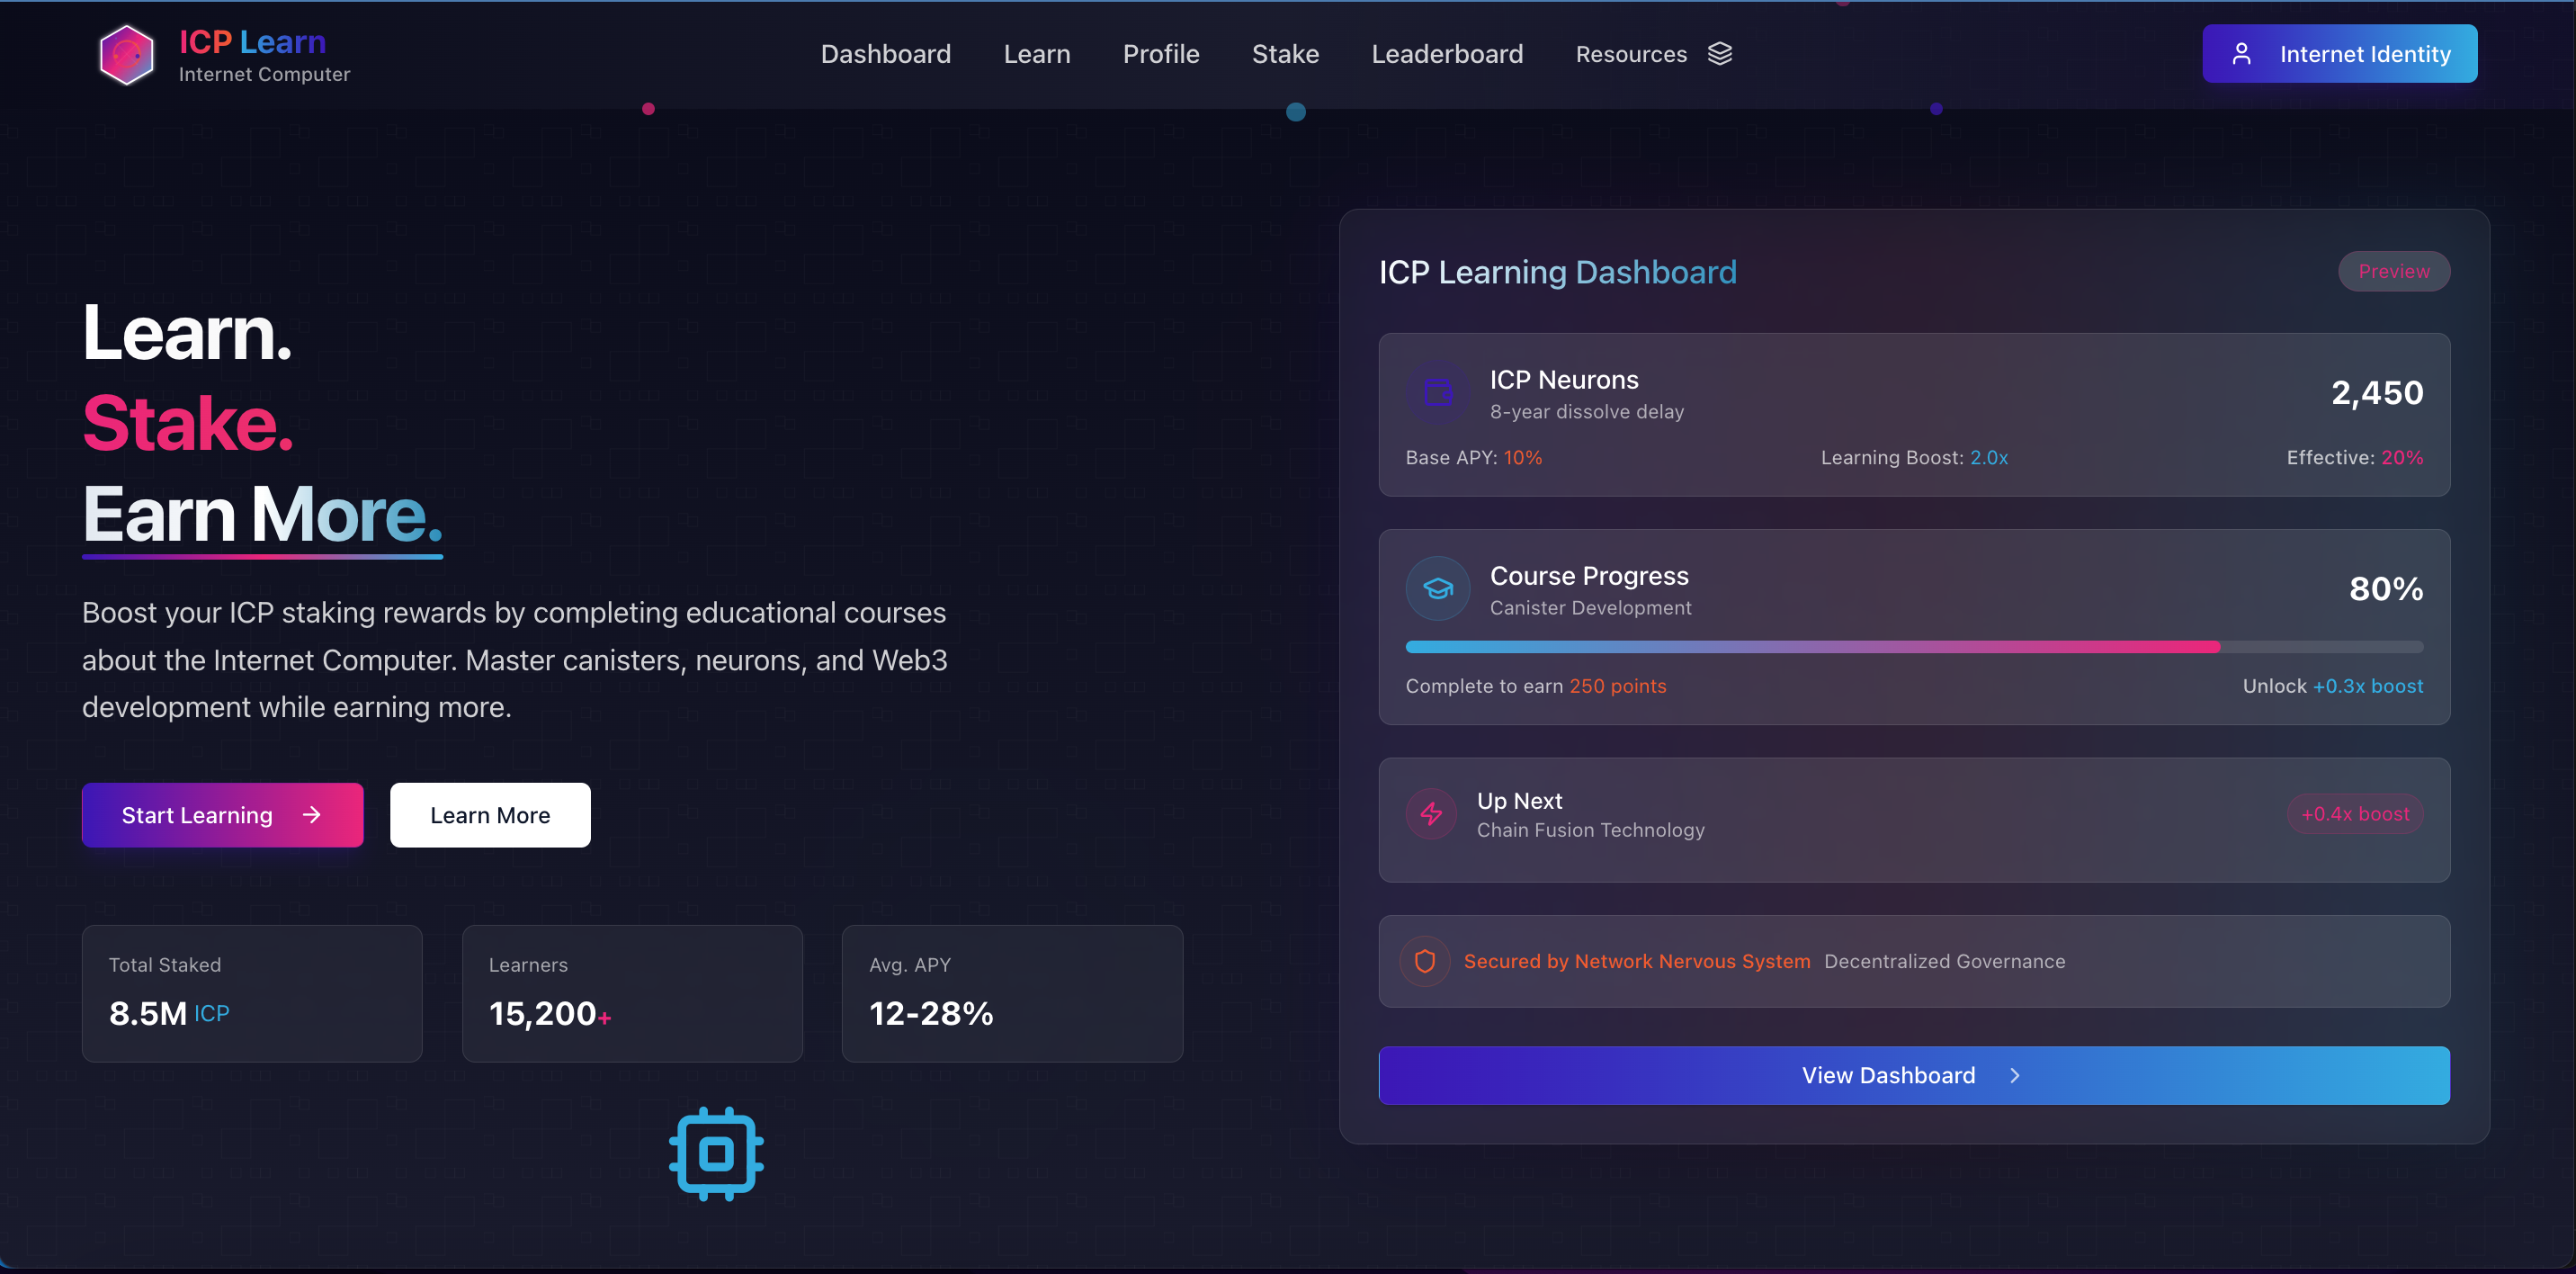
Task: Click the +0.4x boost pill
Action: point(2354,814)
